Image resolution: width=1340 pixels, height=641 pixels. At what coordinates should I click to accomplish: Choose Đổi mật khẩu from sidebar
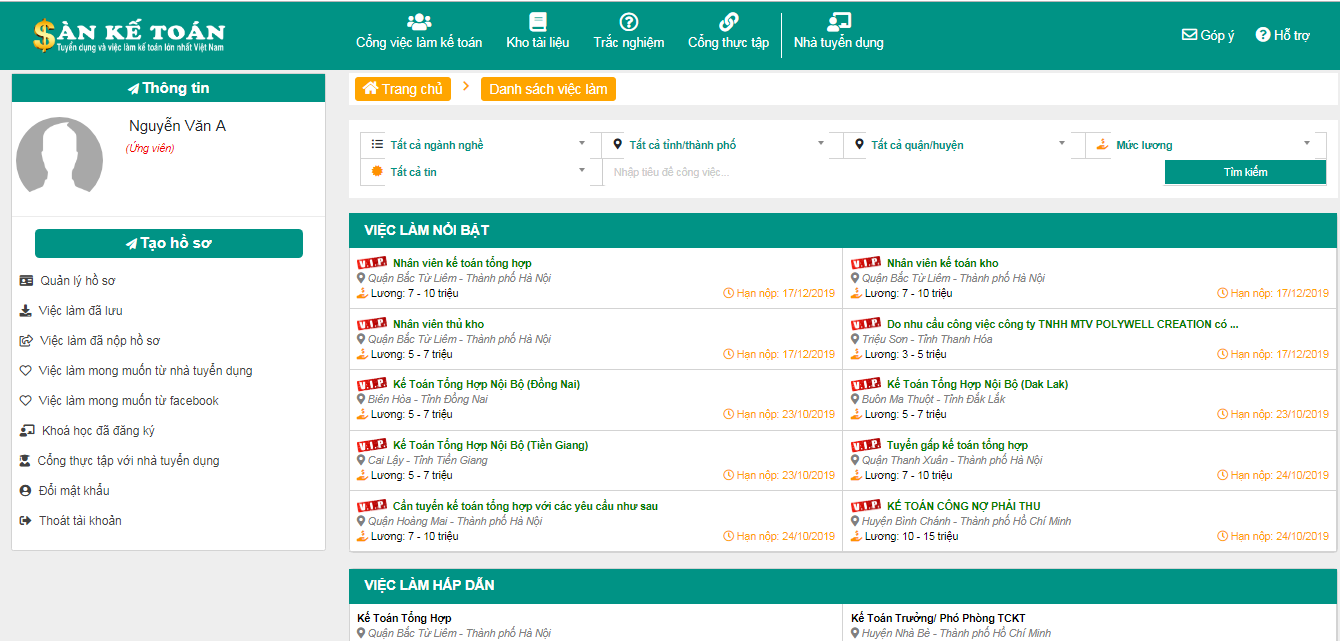coord(74,491)
